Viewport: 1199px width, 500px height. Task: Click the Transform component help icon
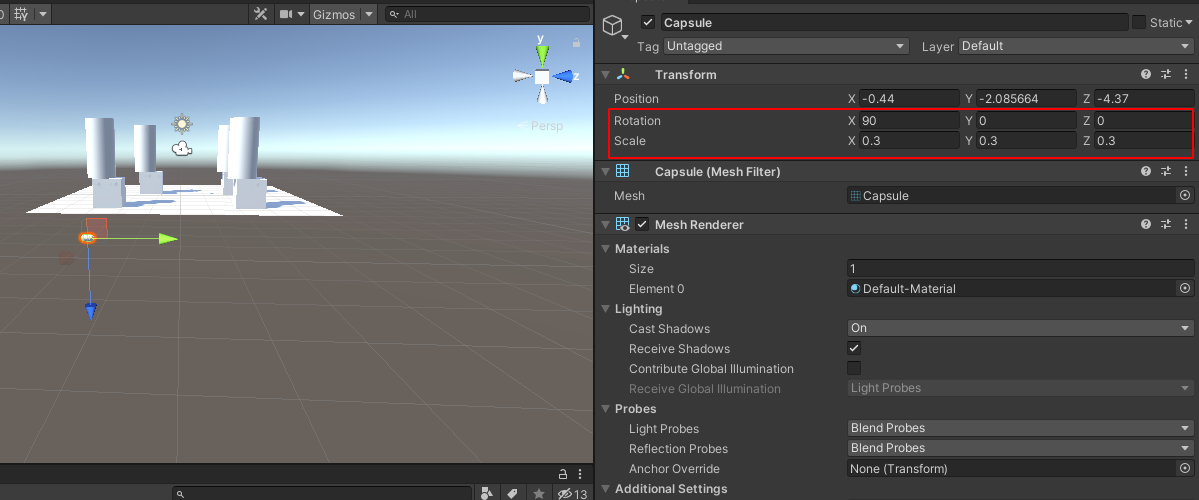click(1147, 75)
